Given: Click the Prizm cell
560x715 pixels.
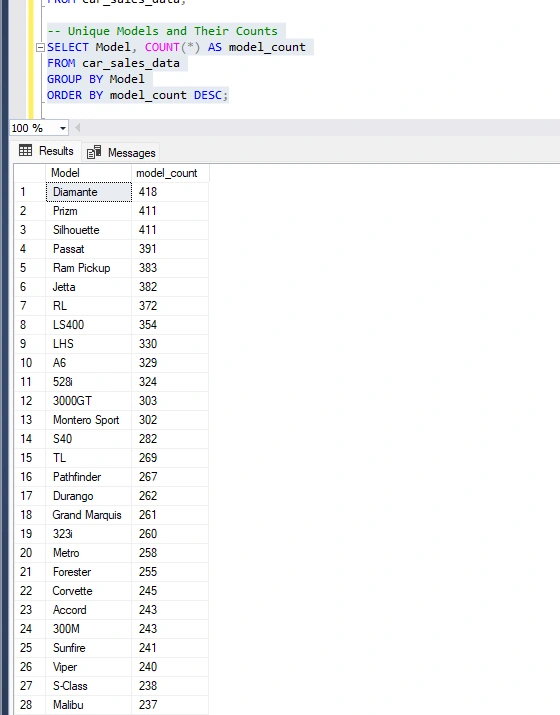Looking at the screenshot, I should (88, 211).
